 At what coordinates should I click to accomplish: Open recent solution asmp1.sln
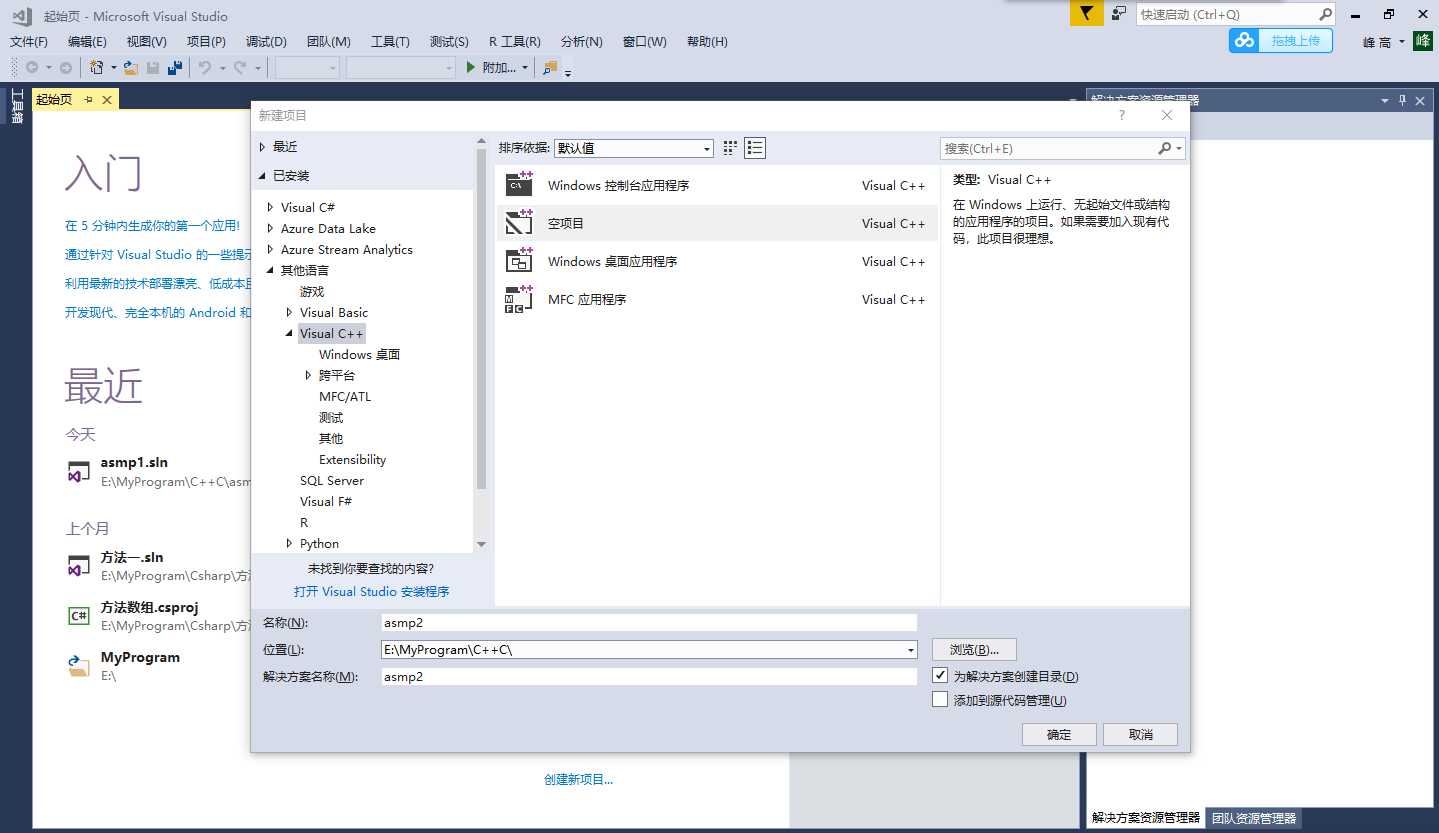click(134, 462)
